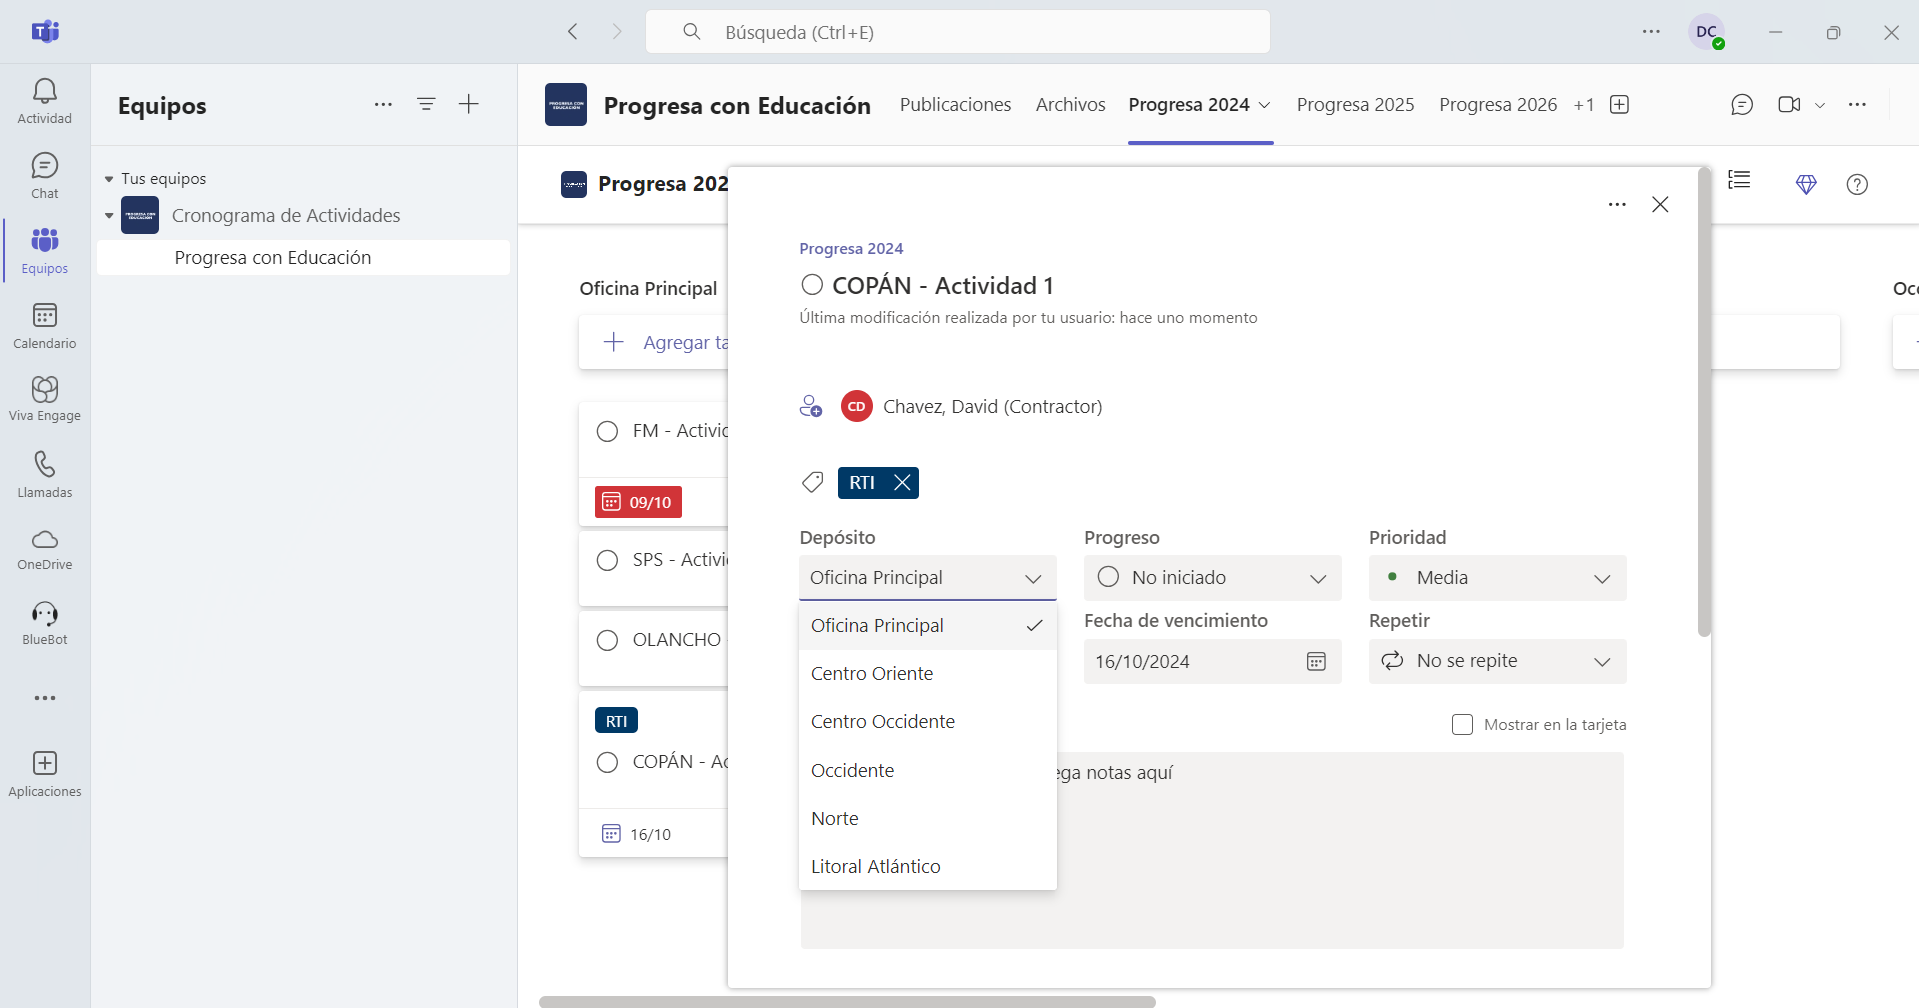The height and width of the screenshot is (1008, 1919).
Task: Open task dialog more options
Action: coord(1617,204)
